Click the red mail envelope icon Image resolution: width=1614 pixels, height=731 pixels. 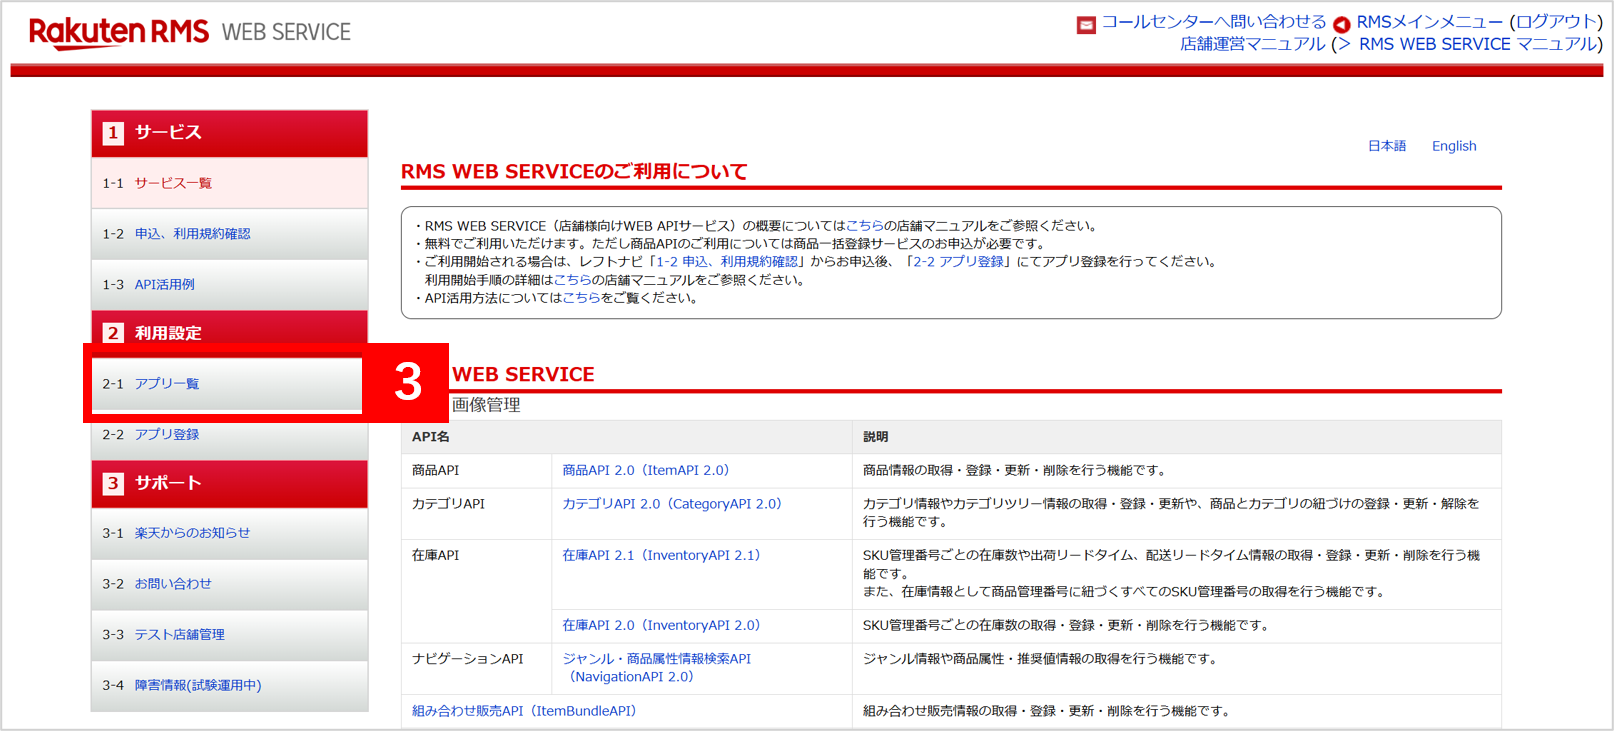pos(1086,25)
